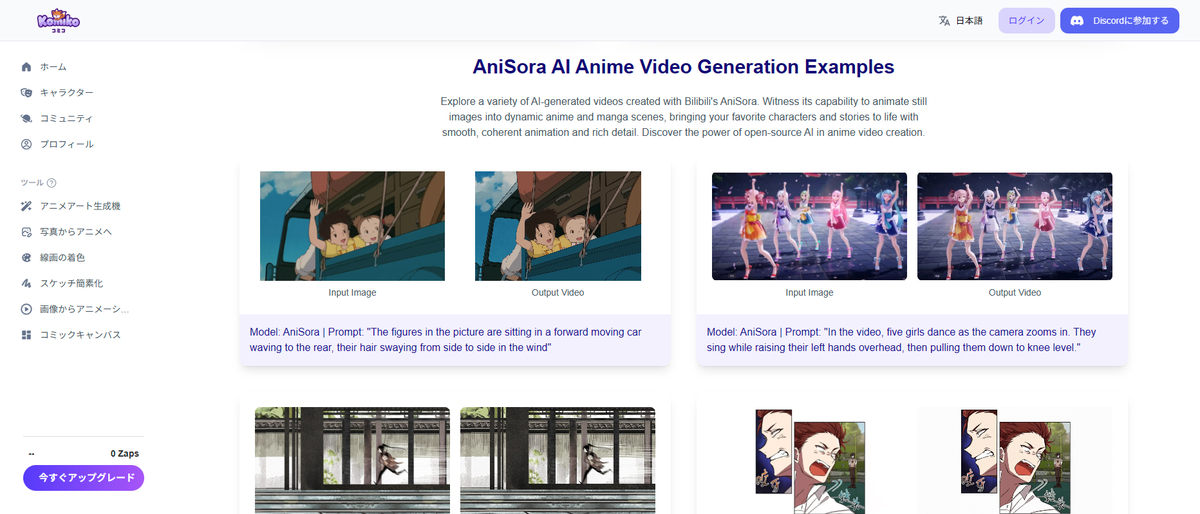Click the profile person icon beside プロフィール
This screenshot has height=514, width=1200.
[26, 145]
